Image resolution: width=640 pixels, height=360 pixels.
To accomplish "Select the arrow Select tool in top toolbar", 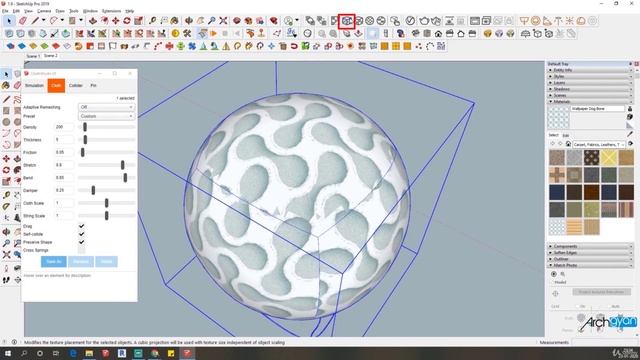I will [9, 20].
